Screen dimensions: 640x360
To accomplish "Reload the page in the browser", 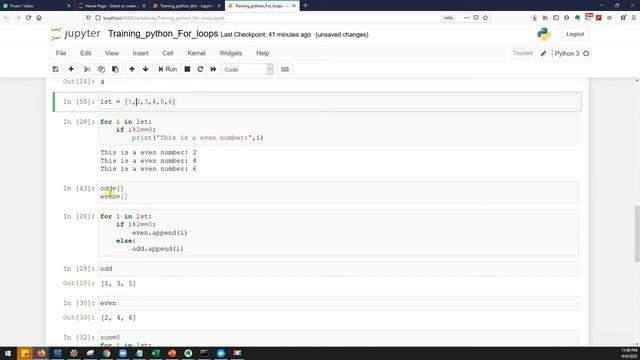I will (x=28, y=18).
